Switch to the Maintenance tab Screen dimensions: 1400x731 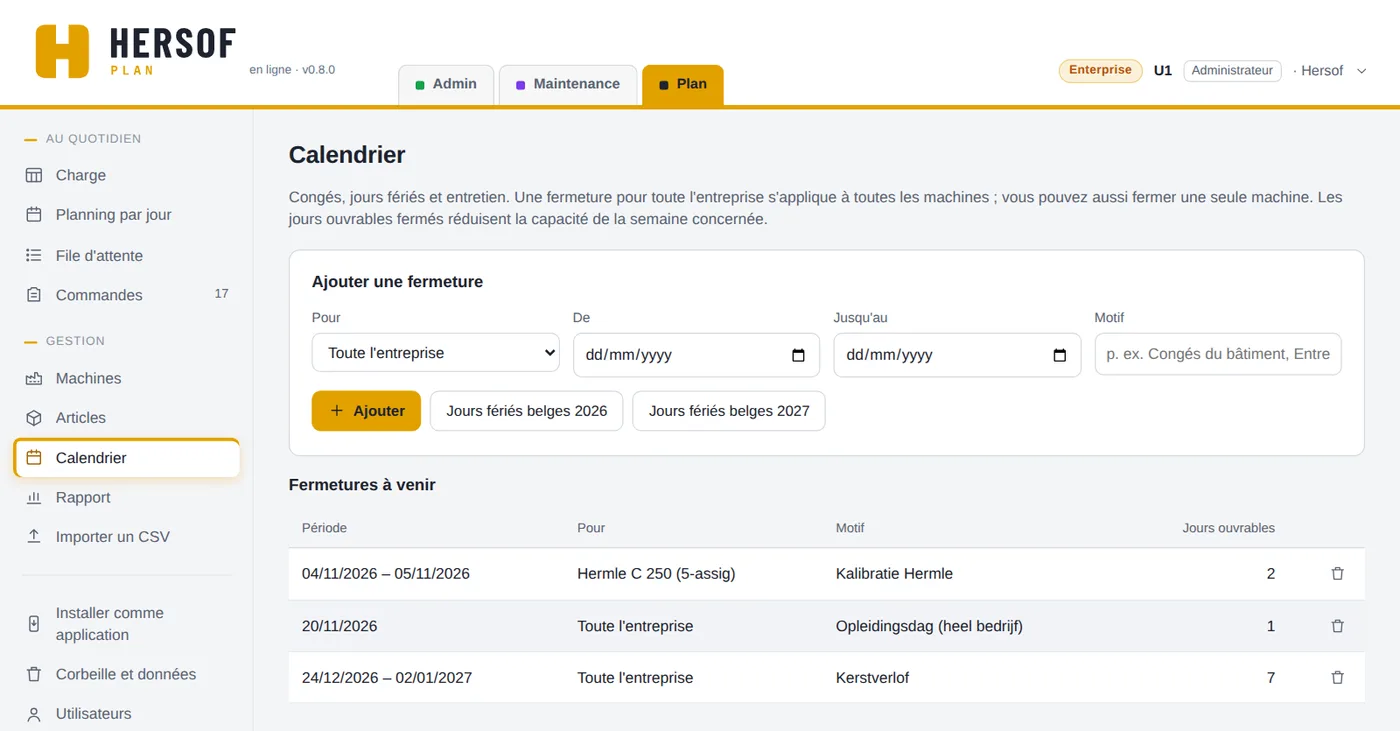pyautogui.click(x=568, y=84)
